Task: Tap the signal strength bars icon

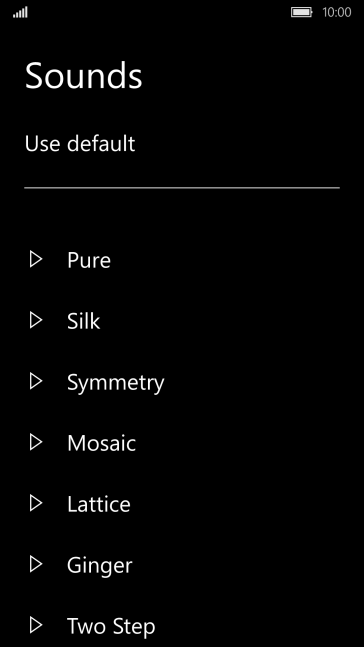Action: click(x=20, y=12)
